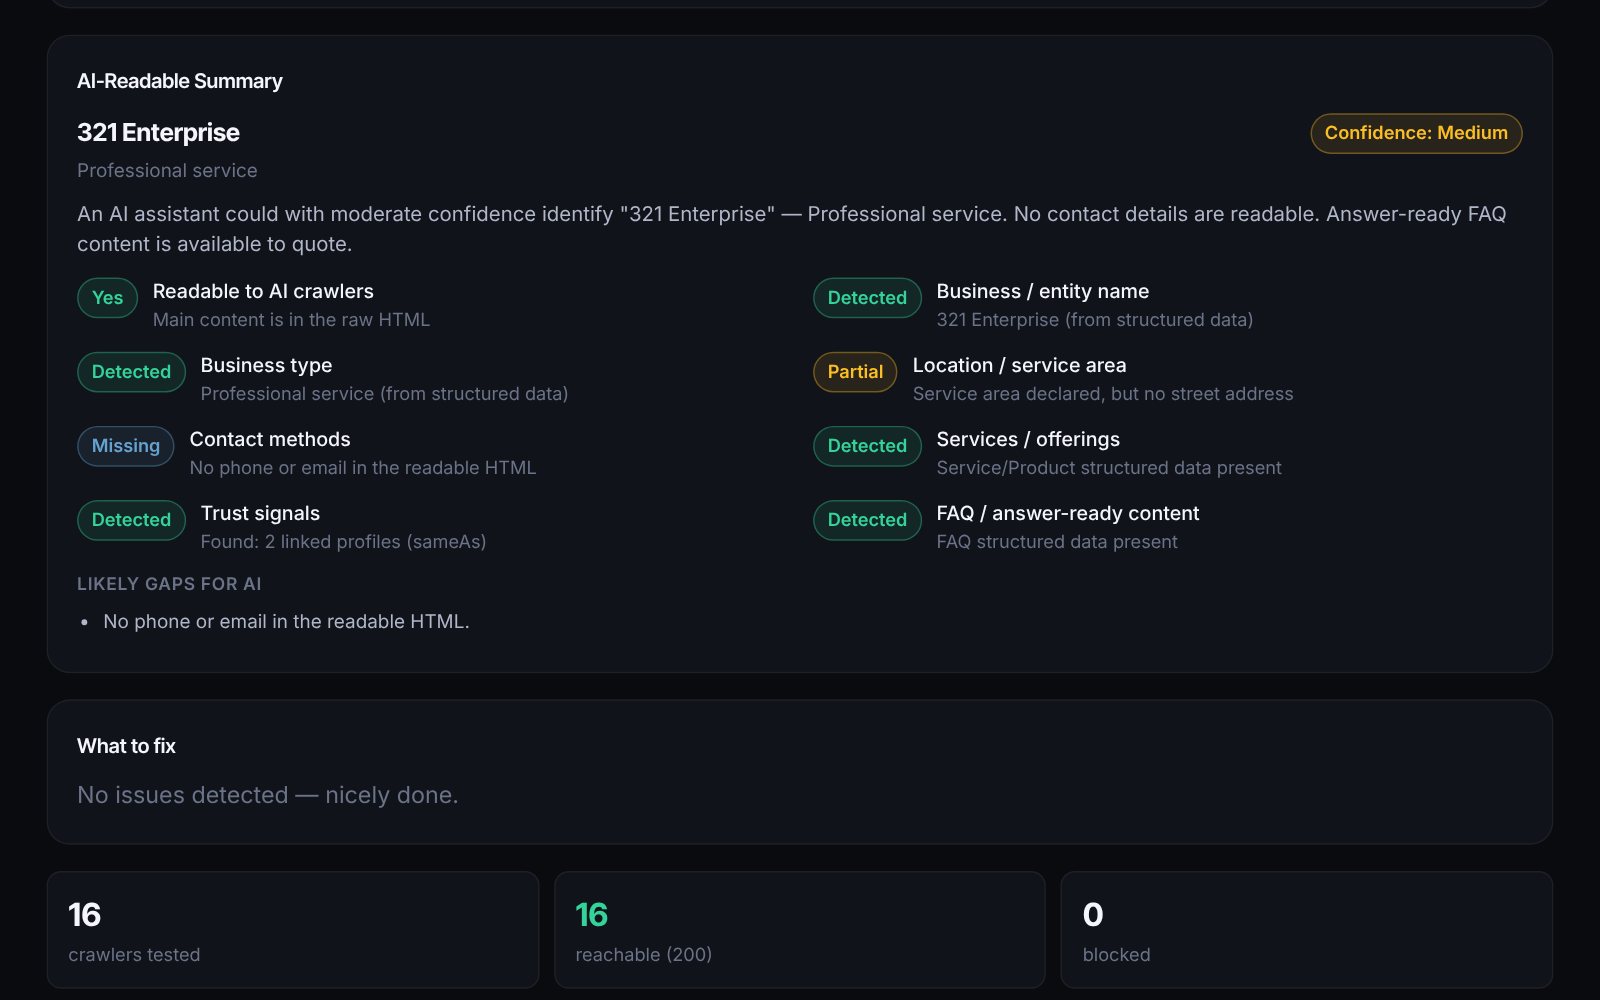Click the green 16 reachable (200) stat card
The width and height of the screenshot is (1600, 1000).
(x=800, y=930)
